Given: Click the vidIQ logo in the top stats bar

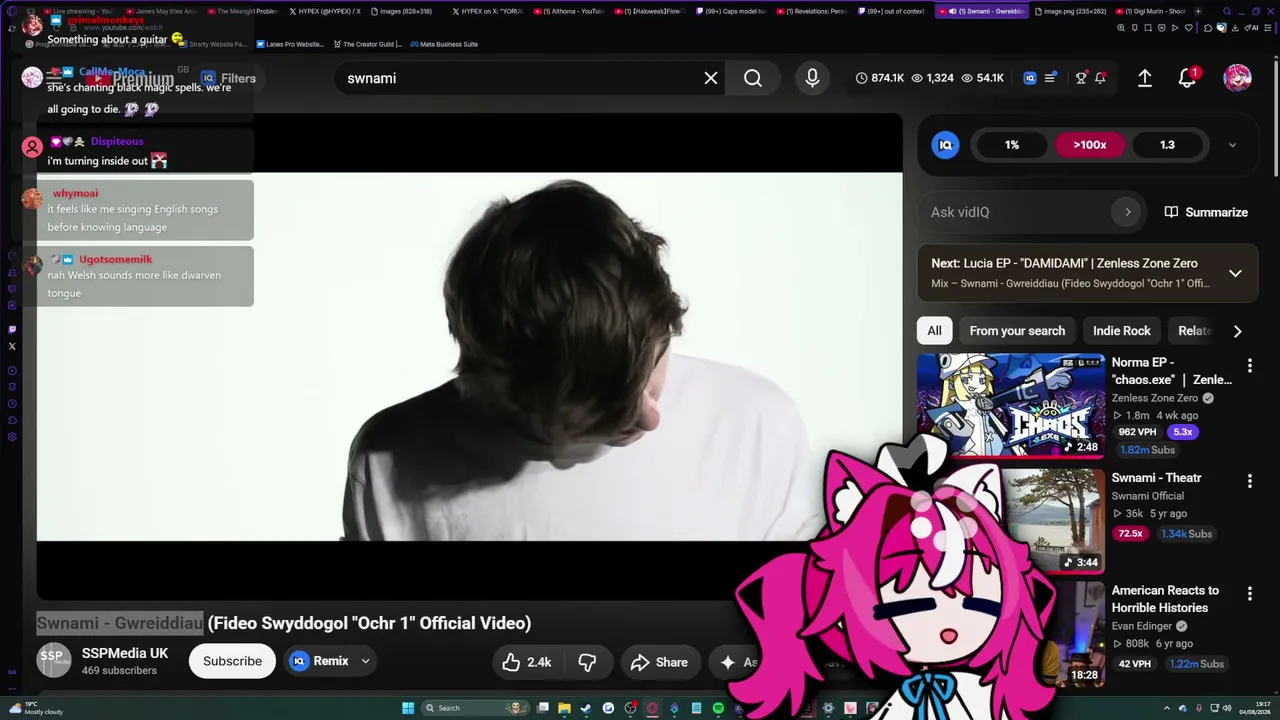Looking at the screenshot, I should [1030, 78].
